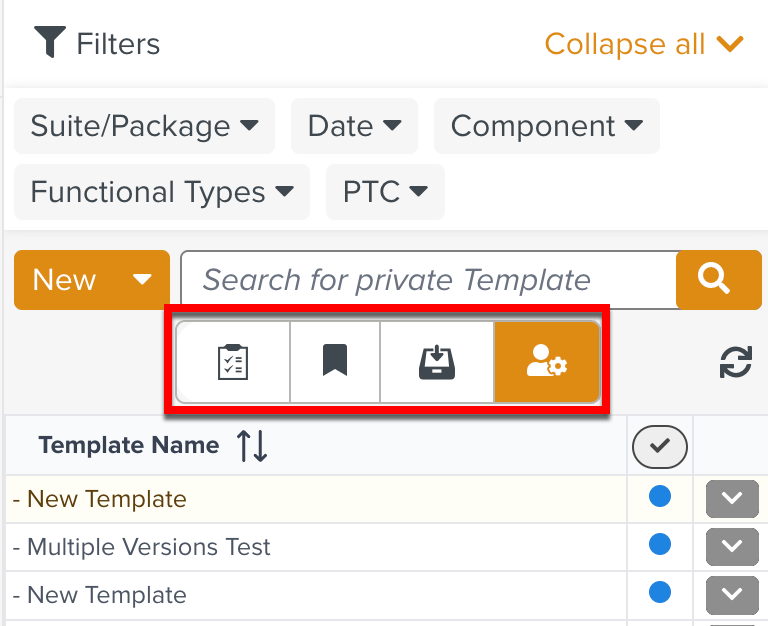
Task: Click the inbox download icon button
Action: click(x=437, y=361)
